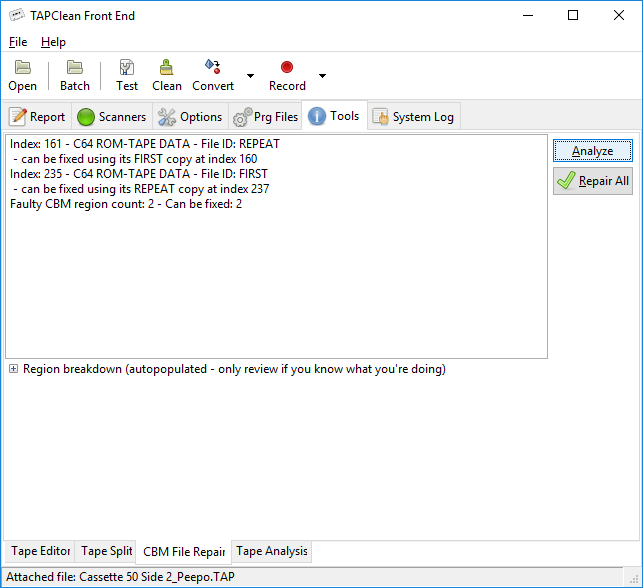Switch to the Scanners tab
This screenshot has height=588, width=643.
112,117
